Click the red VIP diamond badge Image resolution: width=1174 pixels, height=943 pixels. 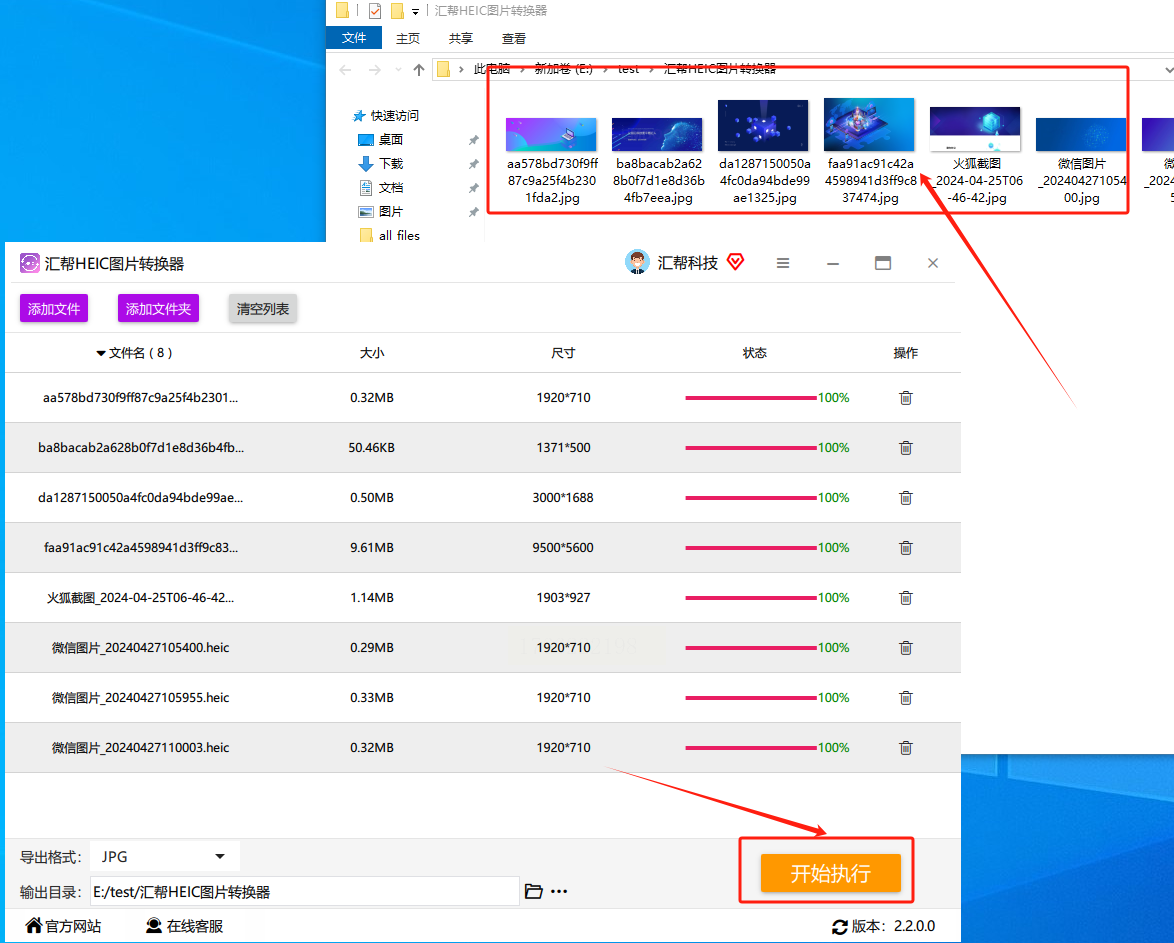click(735, 263)
